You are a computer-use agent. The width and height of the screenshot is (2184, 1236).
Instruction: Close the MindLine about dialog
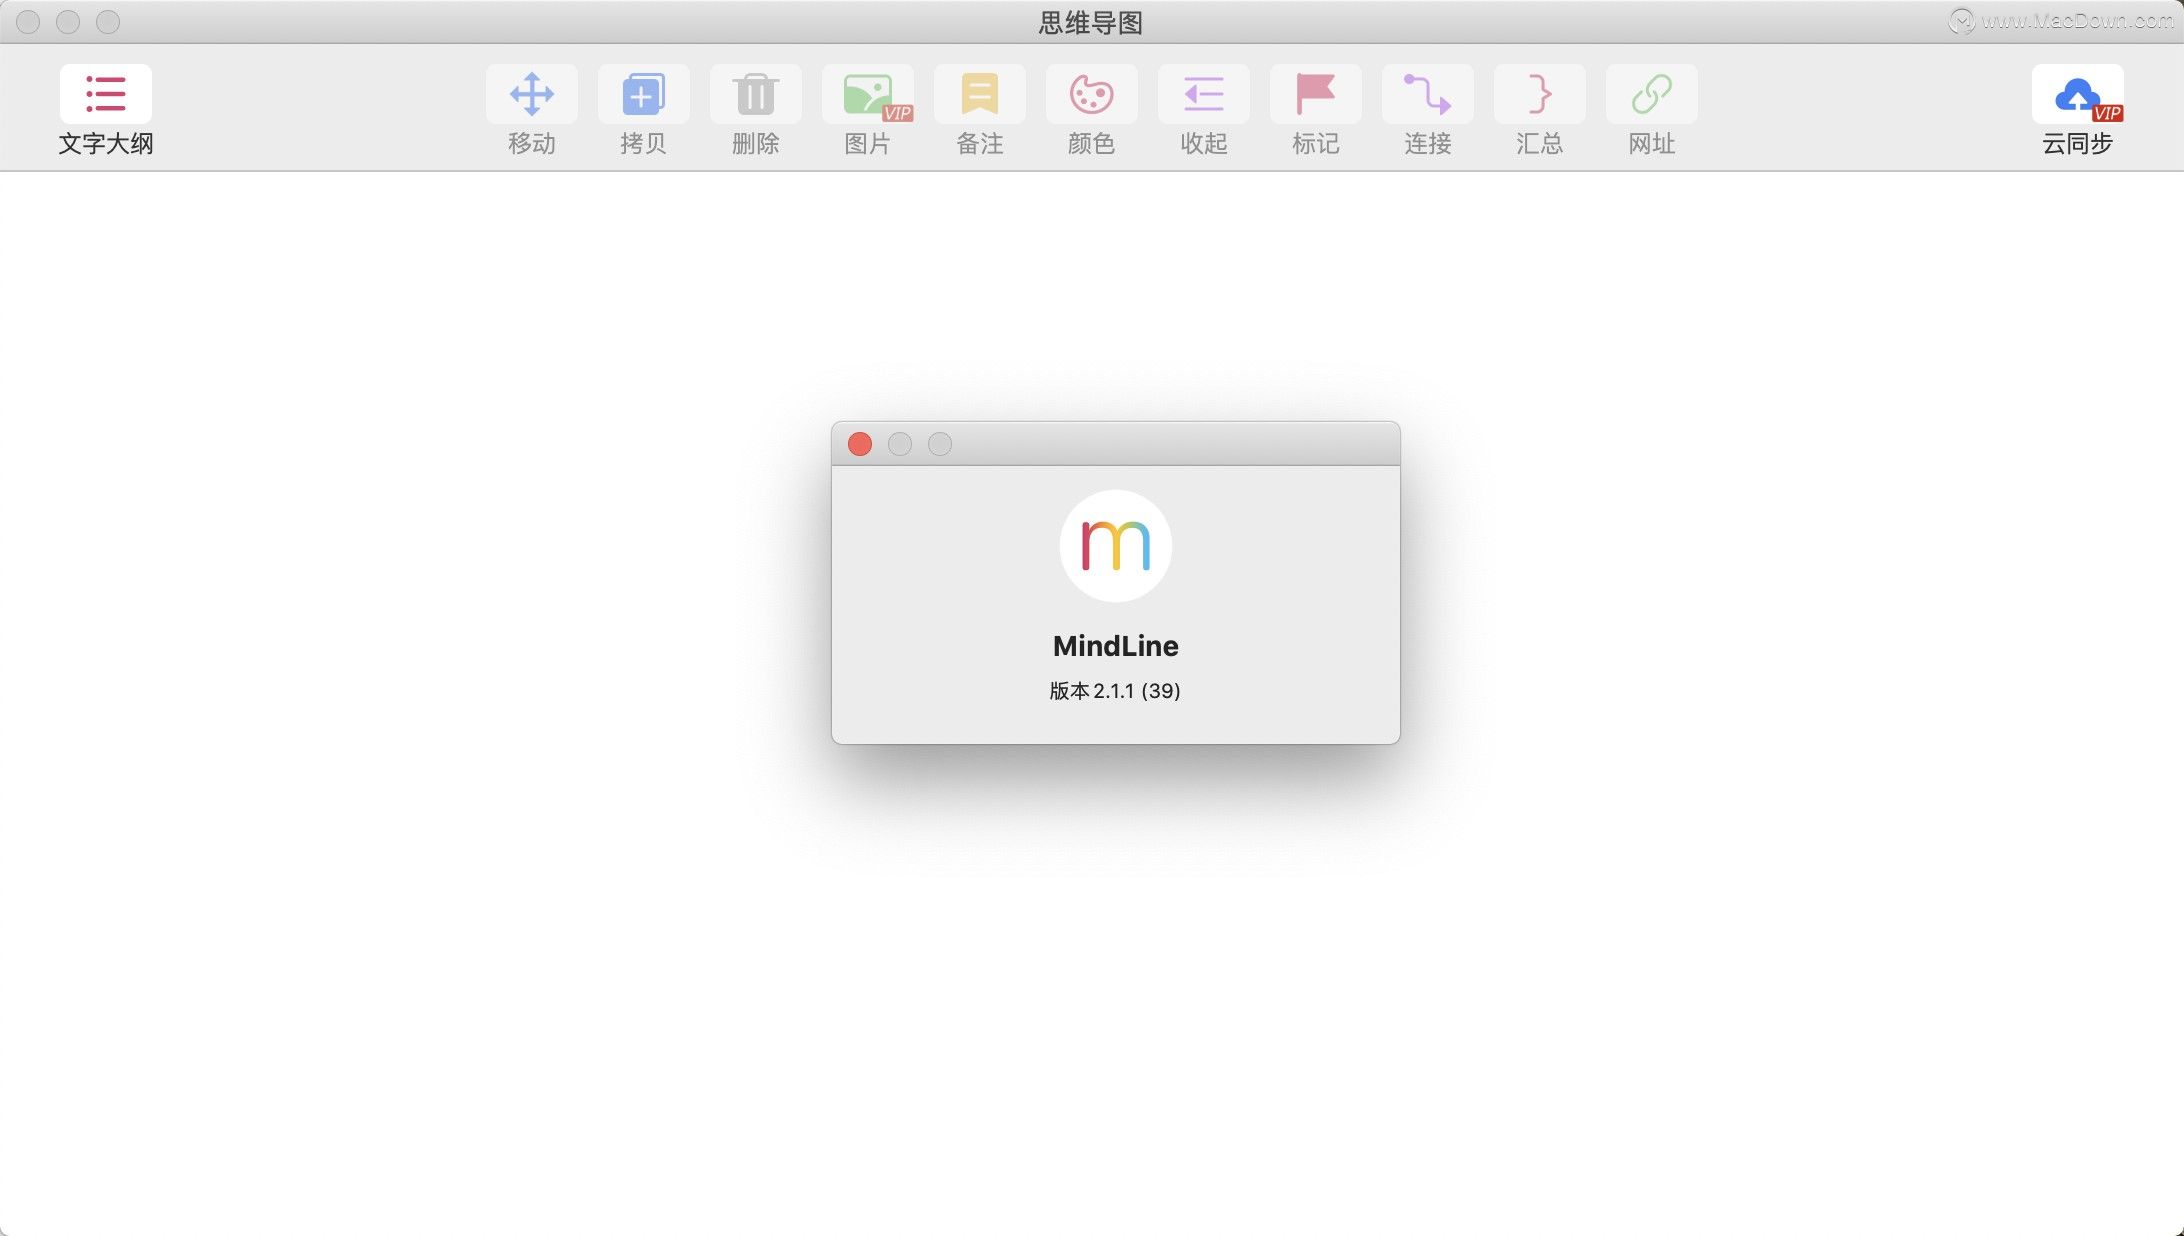click(x=860, y=444)
